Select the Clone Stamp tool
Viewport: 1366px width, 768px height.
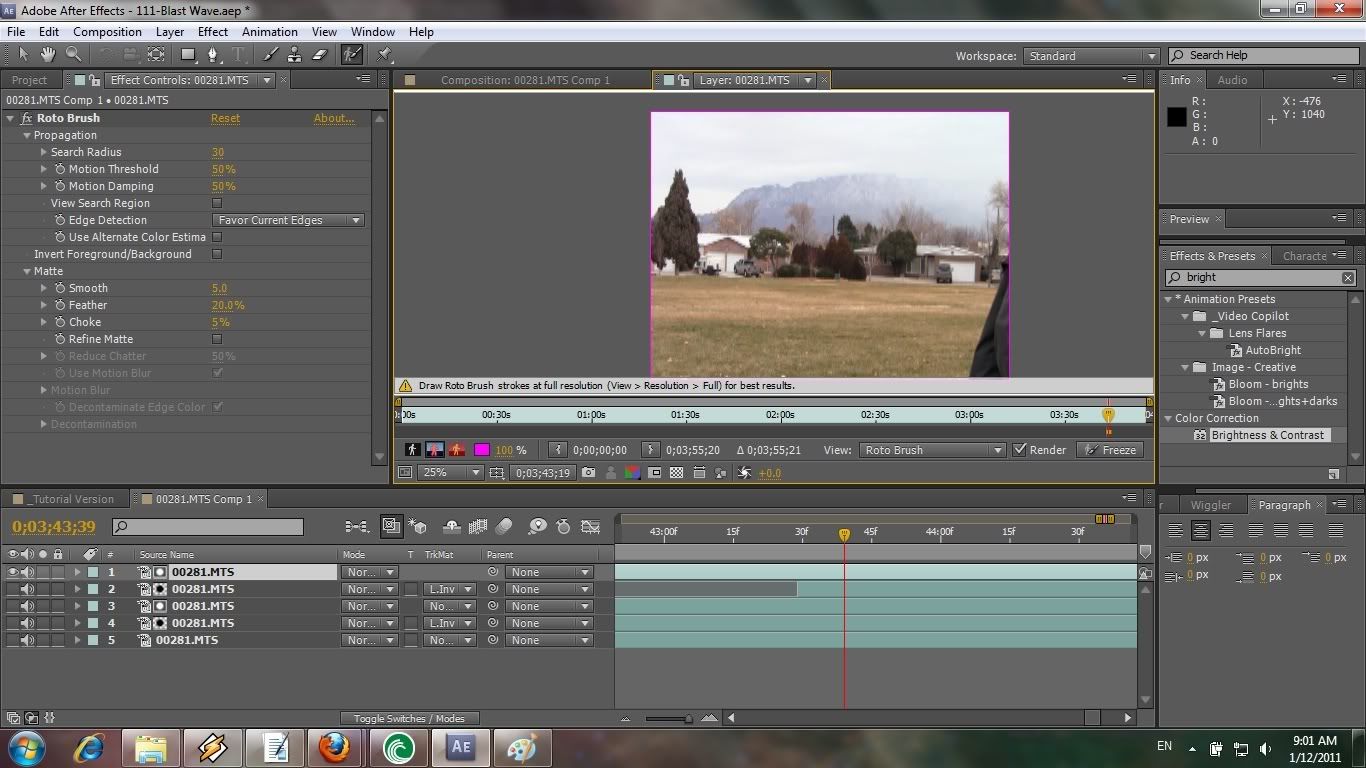click(295, 55)
